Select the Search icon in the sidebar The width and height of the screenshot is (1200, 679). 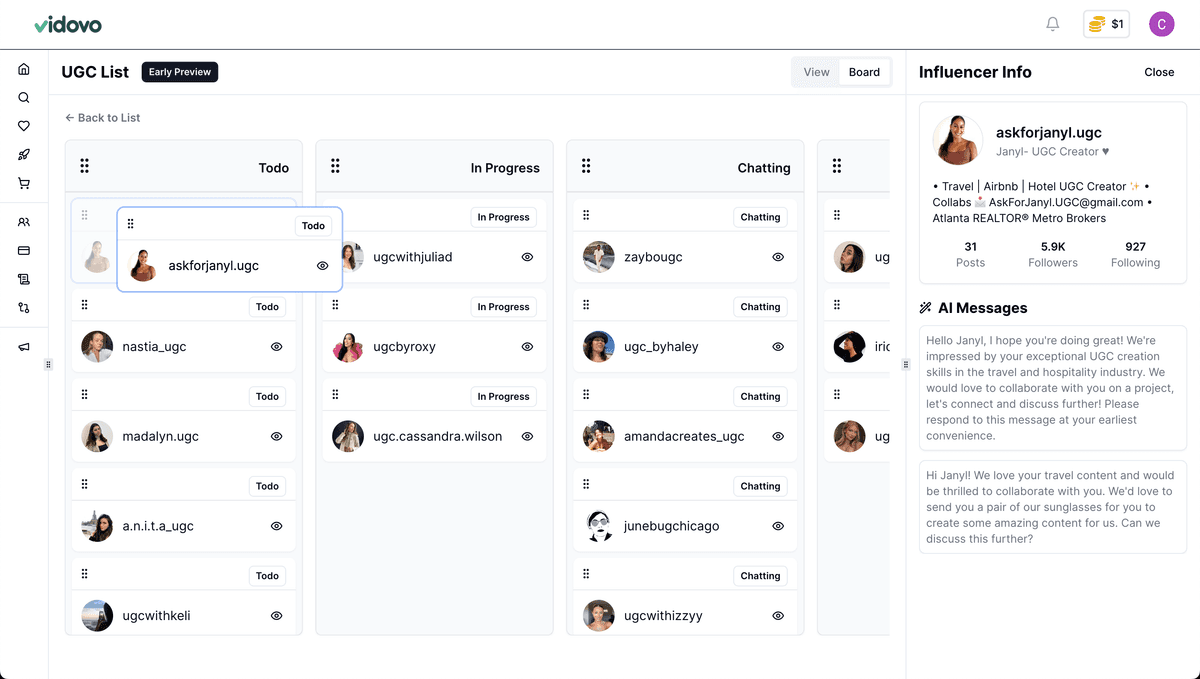point(24,97)
